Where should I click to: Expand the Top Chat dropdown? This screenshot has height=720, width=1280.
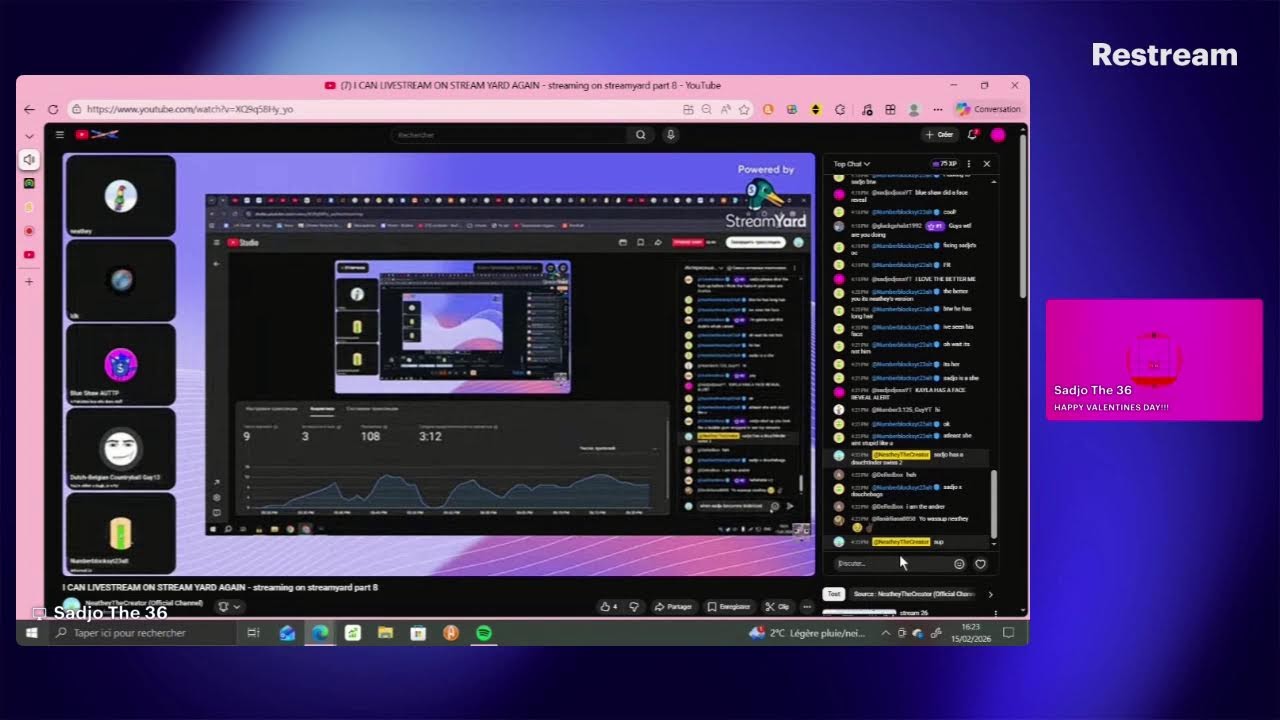[852, 164]
